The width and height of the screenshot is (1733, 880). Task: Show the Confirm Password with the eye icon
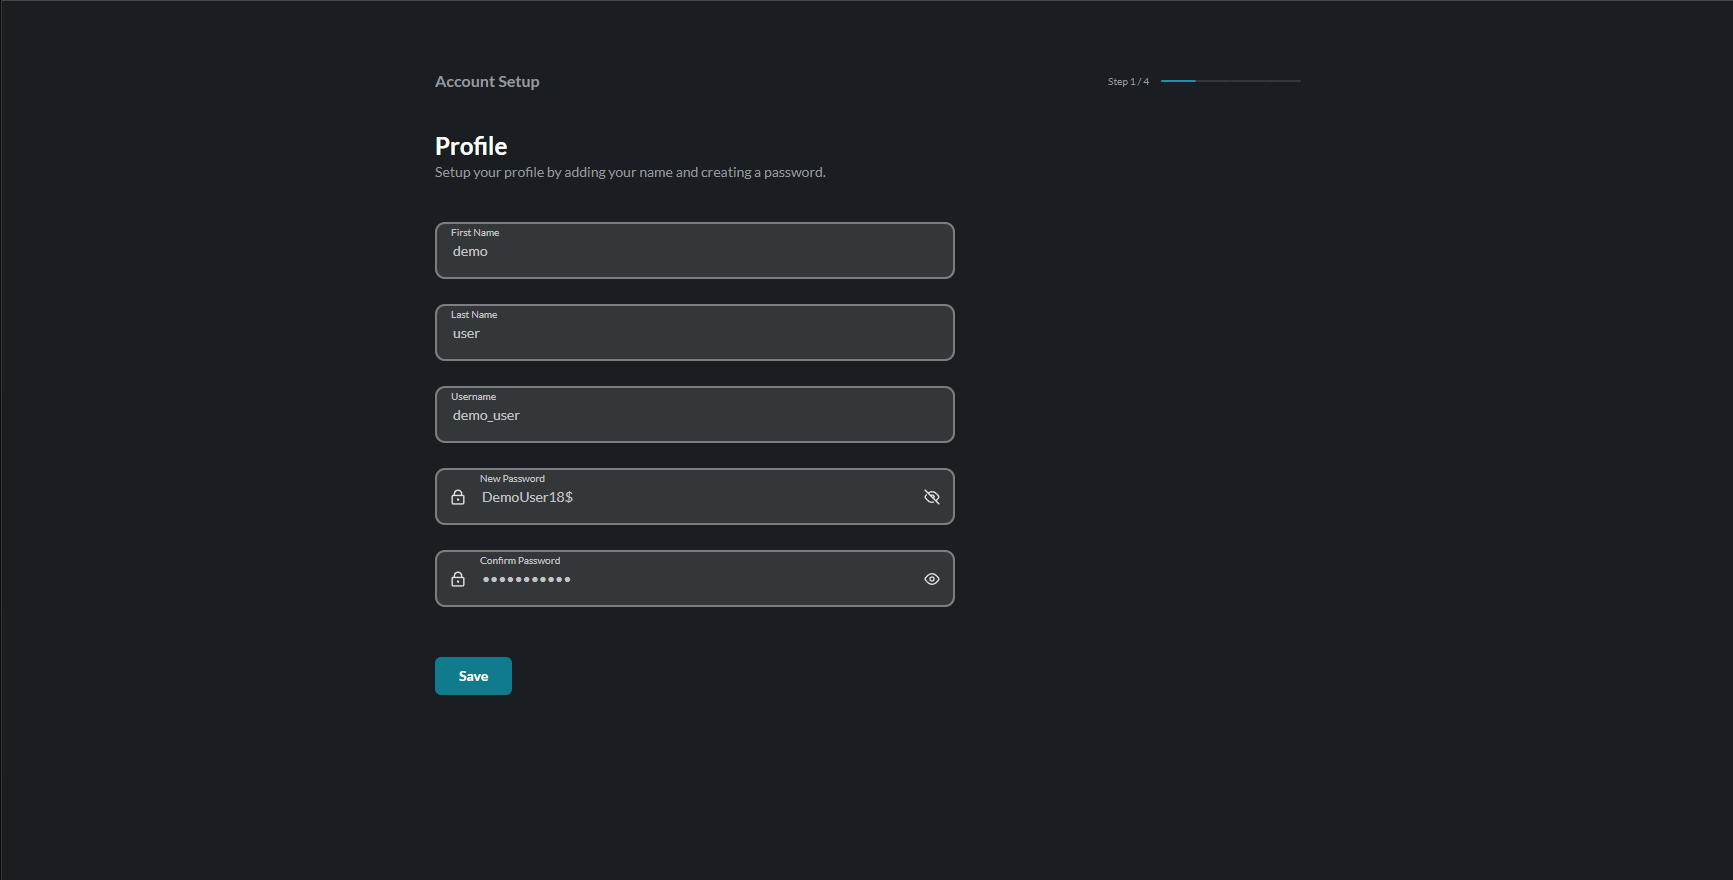(932, 579)
